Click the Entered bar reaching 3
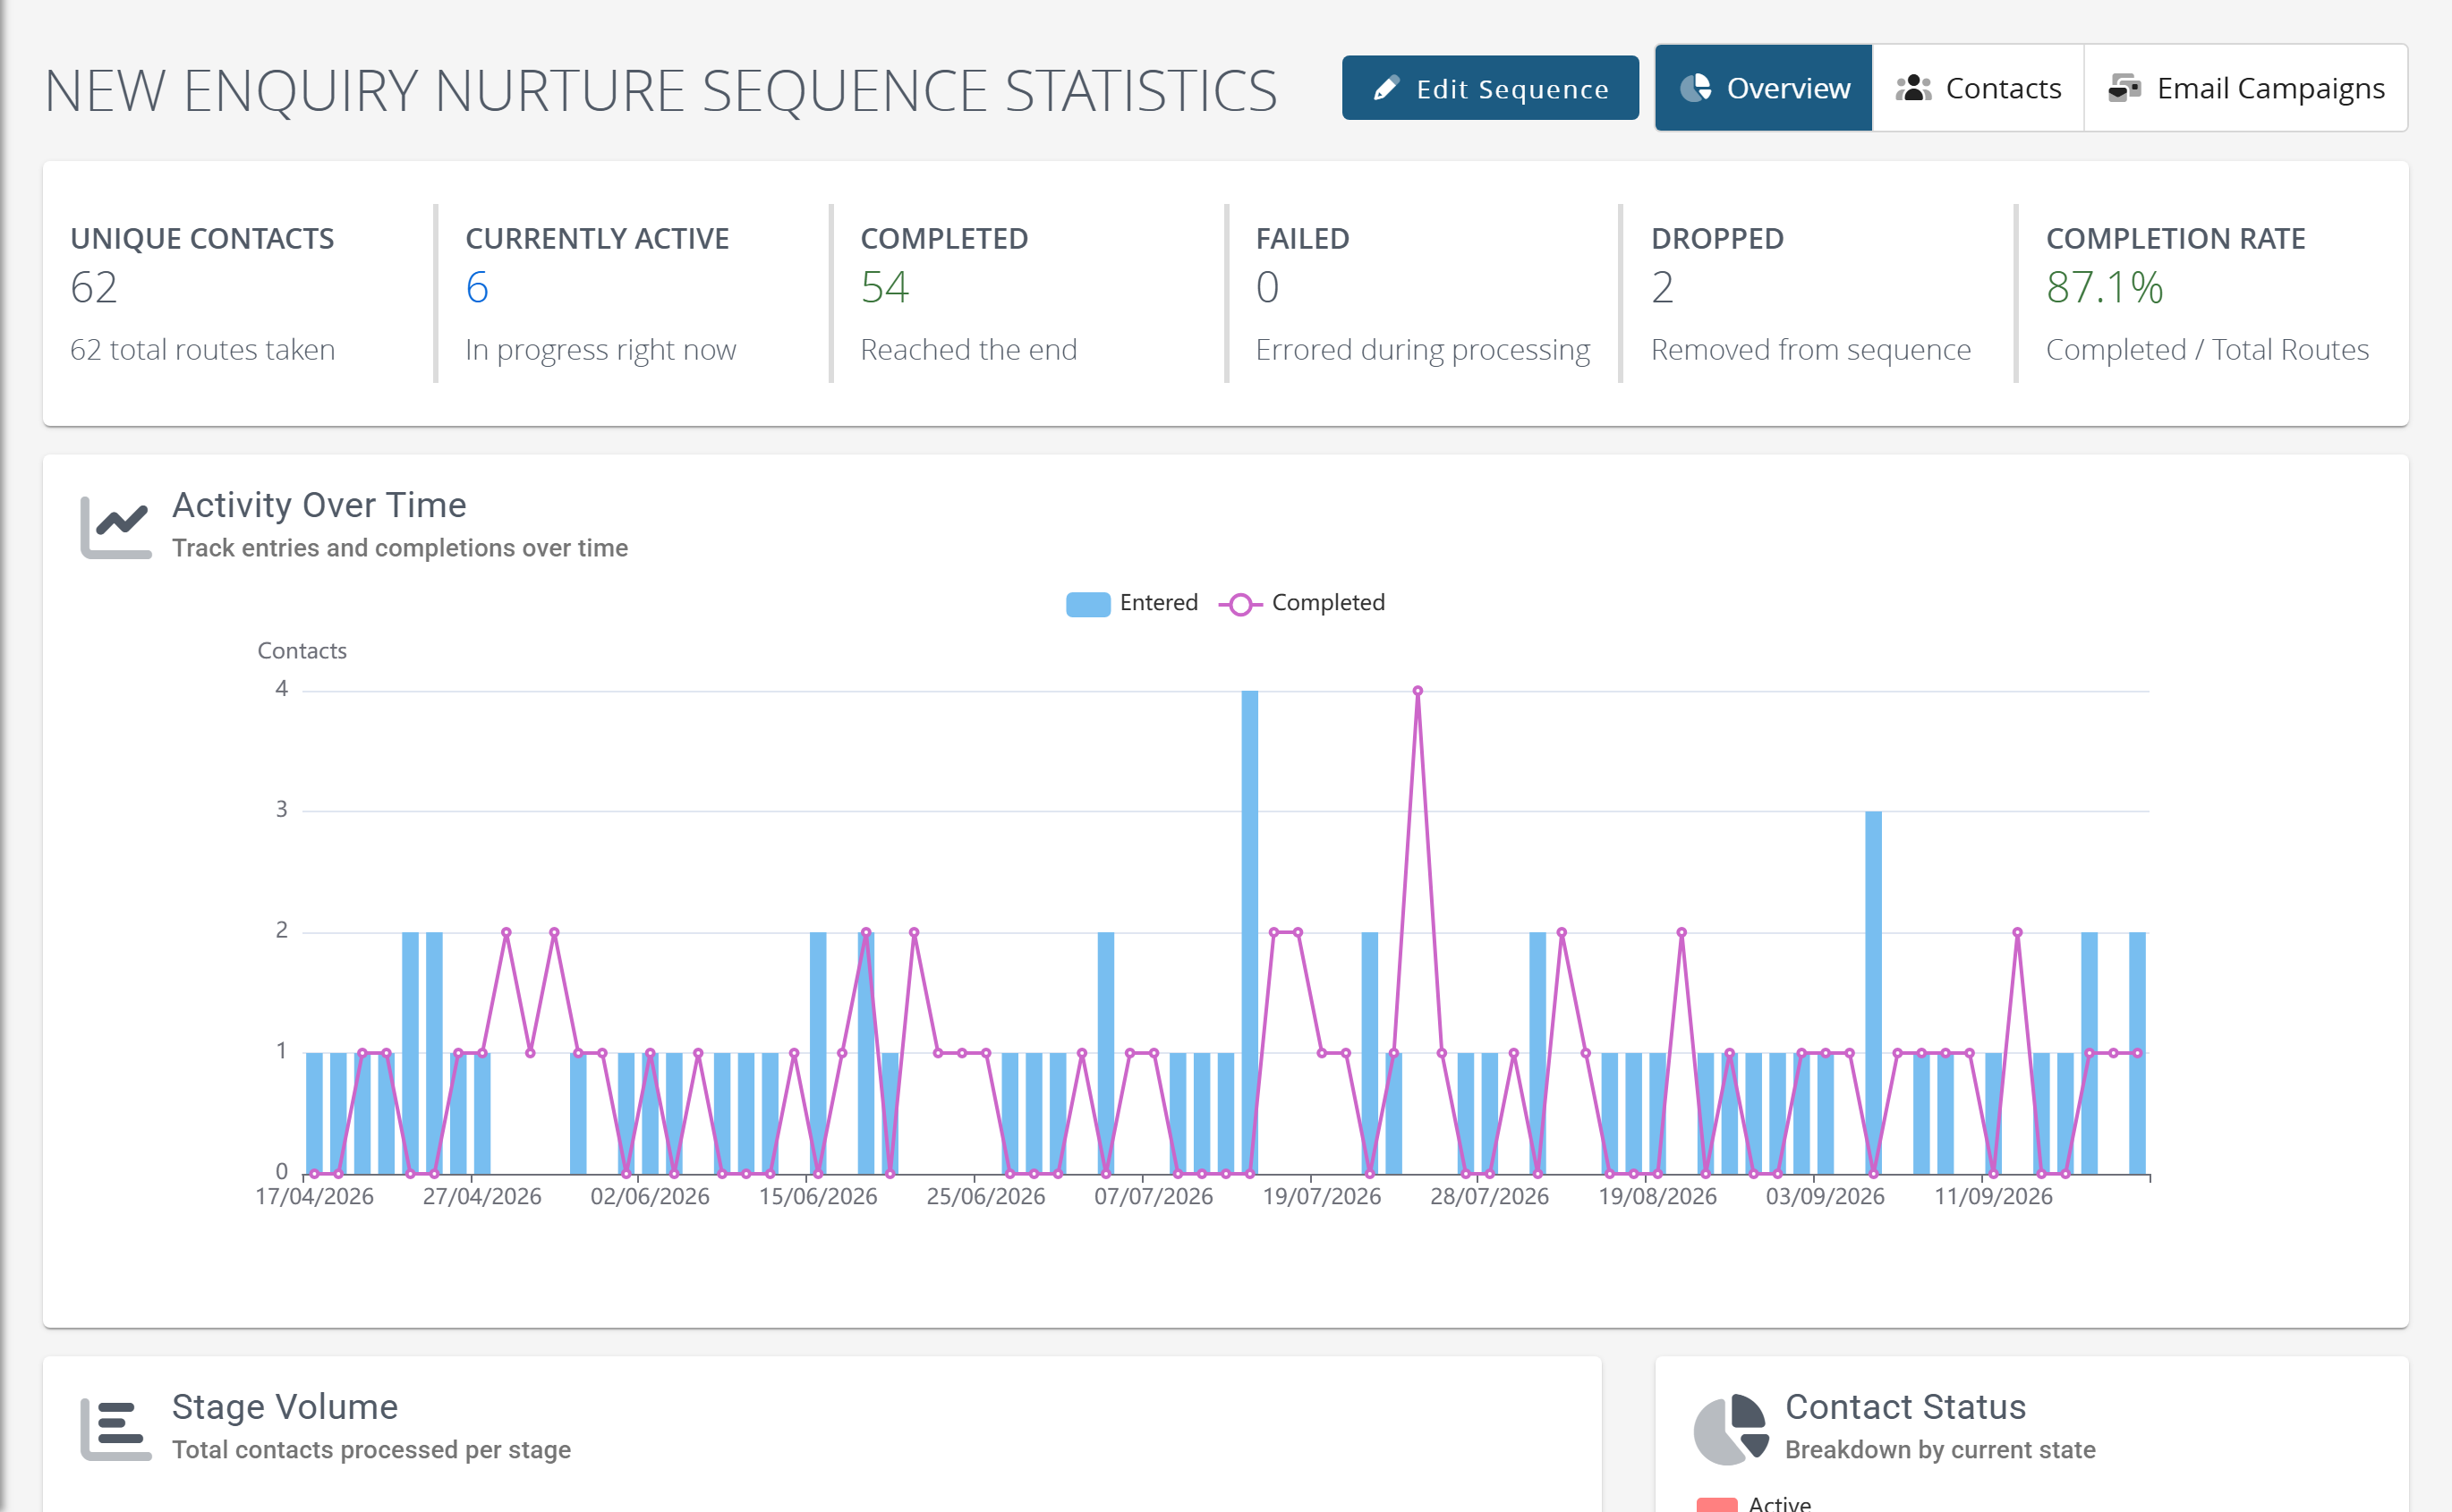This screenshot has width=2452, height=1512. click(1874, 992)
